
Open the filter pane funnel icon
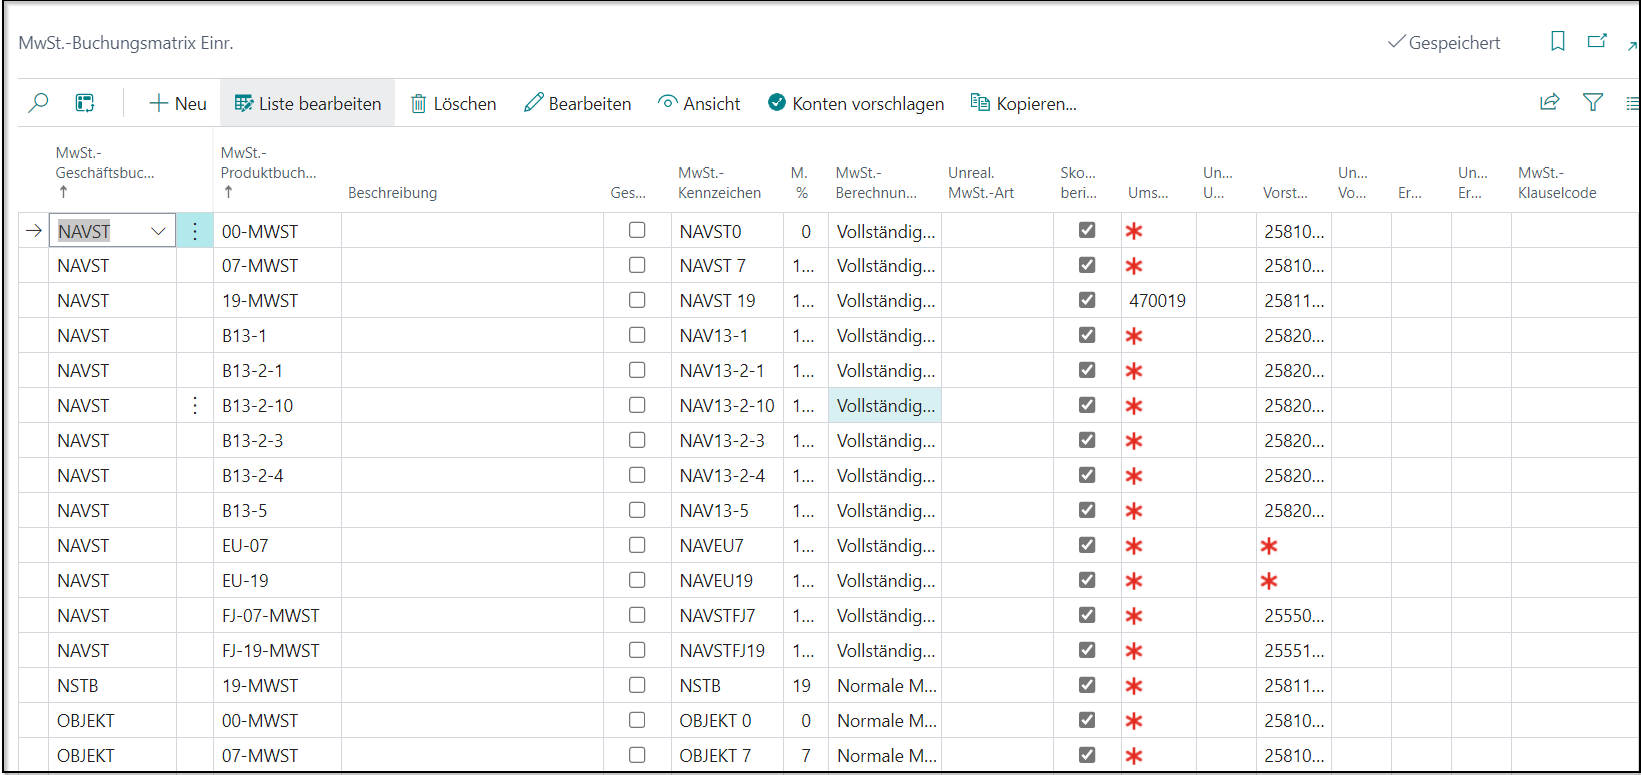tap(1593, 102)
